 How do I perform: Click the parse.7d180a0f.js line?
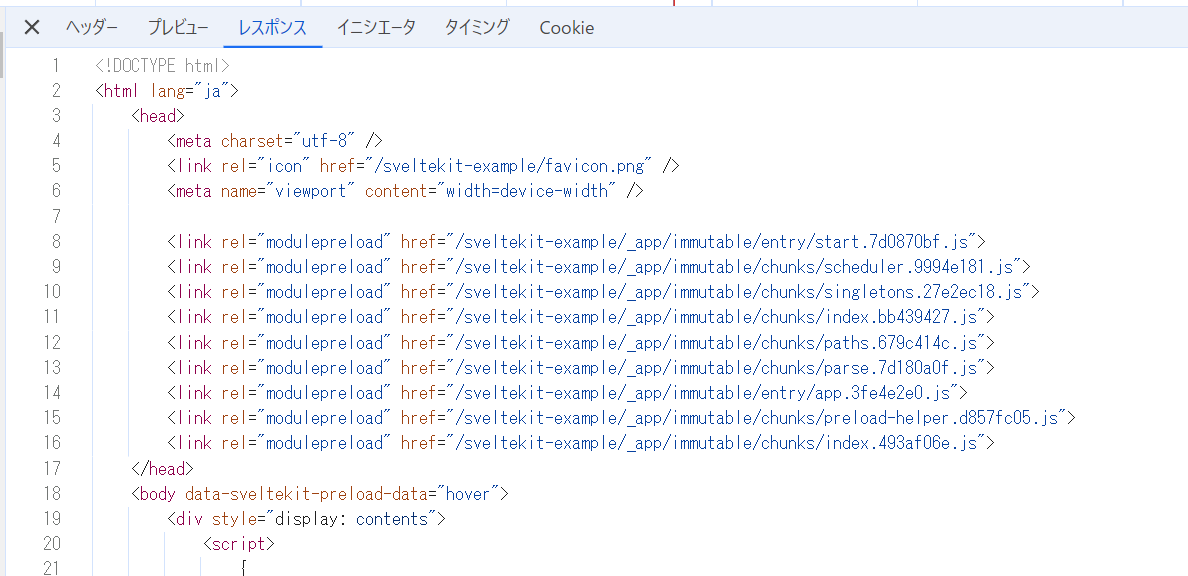(581, 368)
